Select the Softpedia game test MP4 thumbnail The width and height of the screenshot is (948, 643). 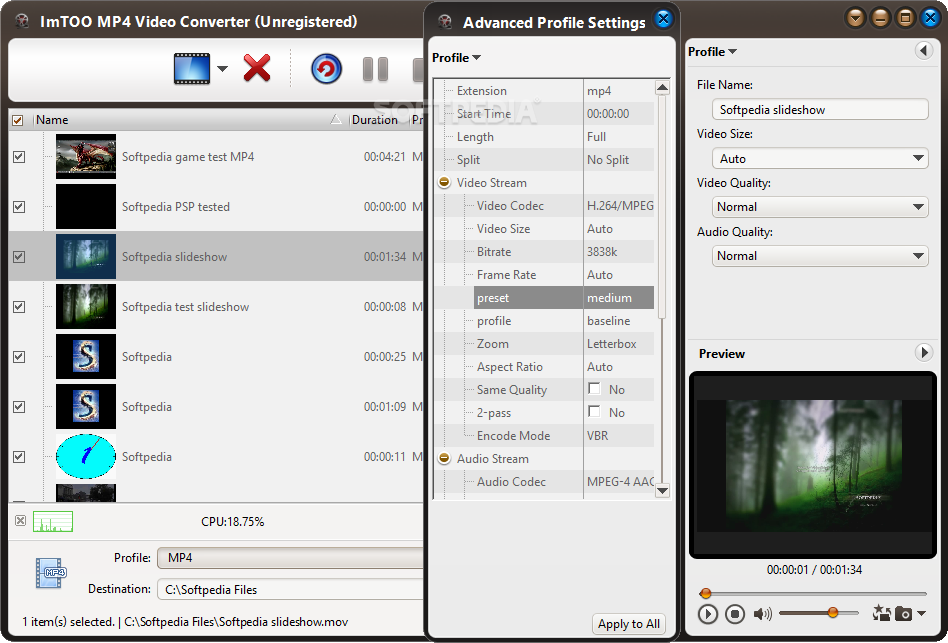click(x=86, y=157)
